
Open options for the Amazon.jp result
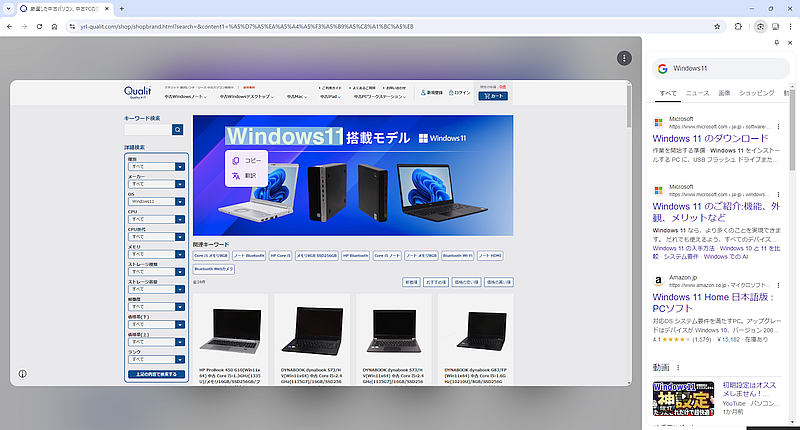(778, 285)
